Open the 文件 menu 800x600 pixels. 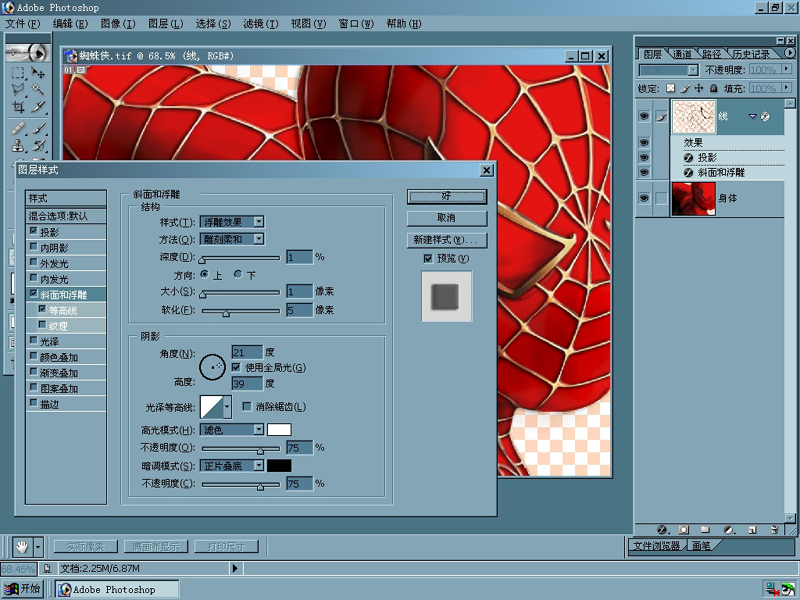point(22,24)
